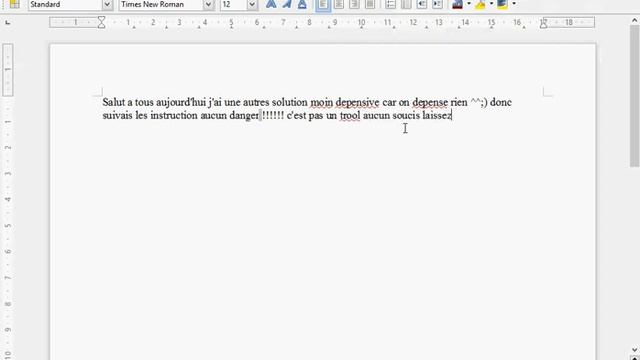Open font color dropdown arrow

[469, 4]
